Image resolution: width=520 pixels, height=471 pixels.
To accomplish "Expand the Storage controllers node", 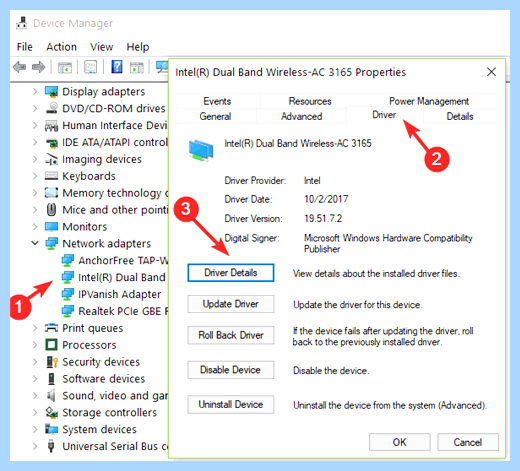I will [x=35, y=413].
